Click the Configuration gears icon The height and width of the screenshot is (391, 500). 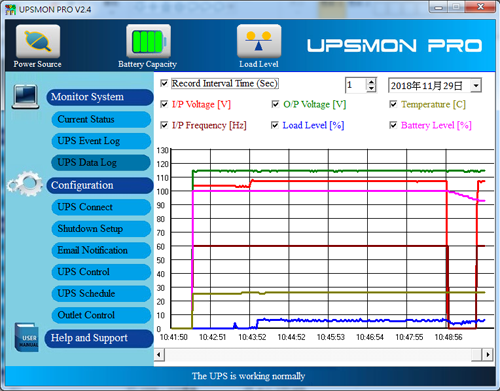tap(25, 183)
